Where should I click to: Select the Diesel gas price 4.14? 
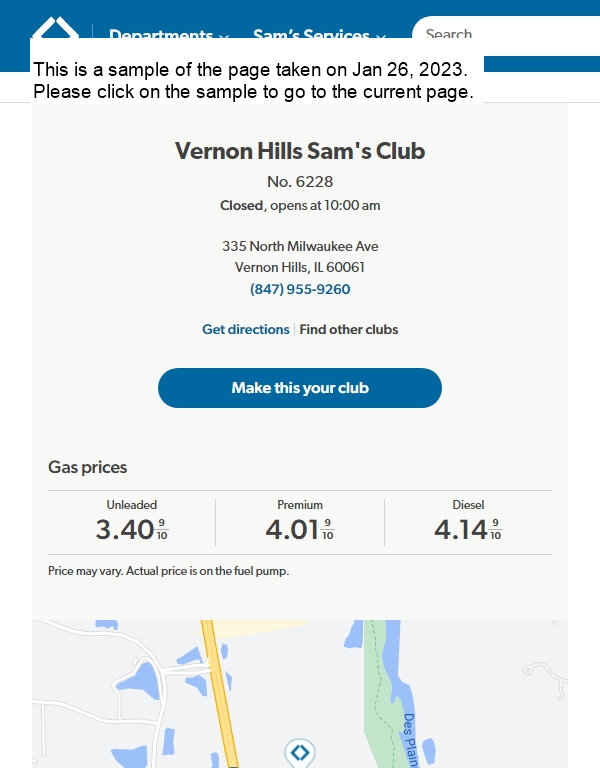(x=468, y=529)
